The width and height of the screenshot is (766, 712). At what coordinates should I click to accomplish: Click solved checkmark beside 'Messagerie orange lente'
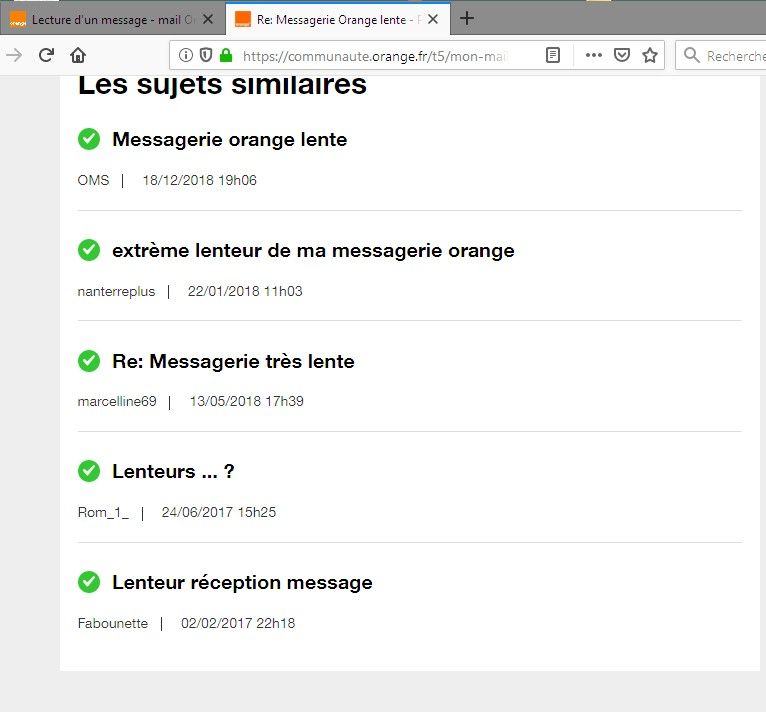pyautogui.click(x=89, y=139)
